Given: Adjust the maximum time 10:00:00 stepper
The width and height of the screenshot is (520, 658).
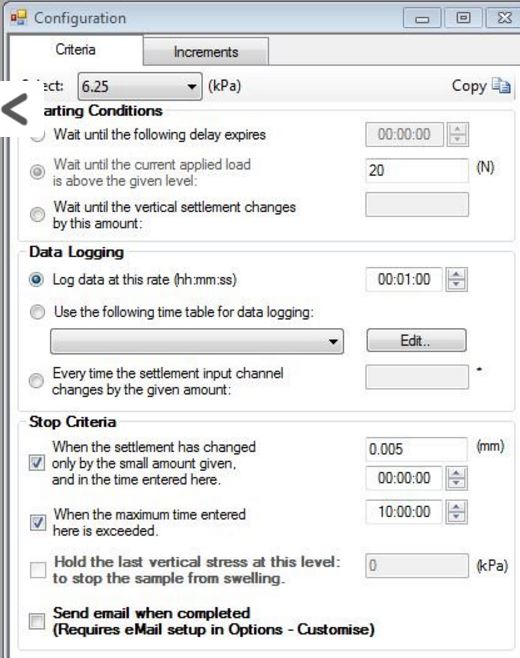Looking at the screenshot, I should click(456, 512).
